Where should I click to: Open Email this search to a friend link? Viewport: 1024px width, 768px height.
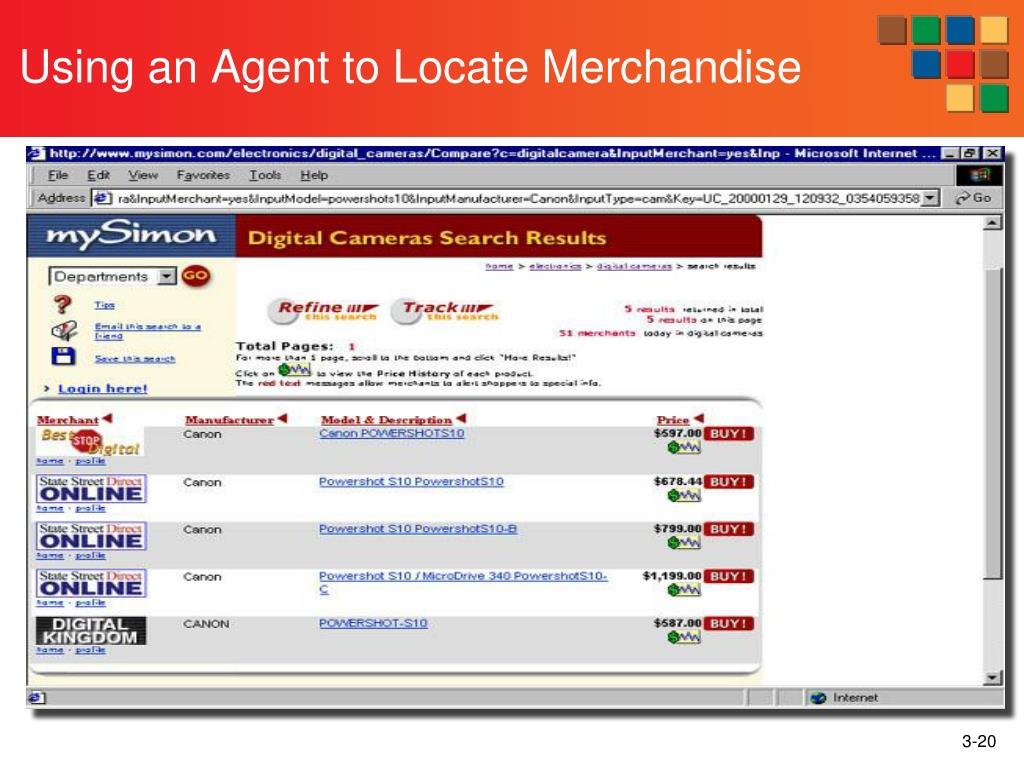(148, 330)
